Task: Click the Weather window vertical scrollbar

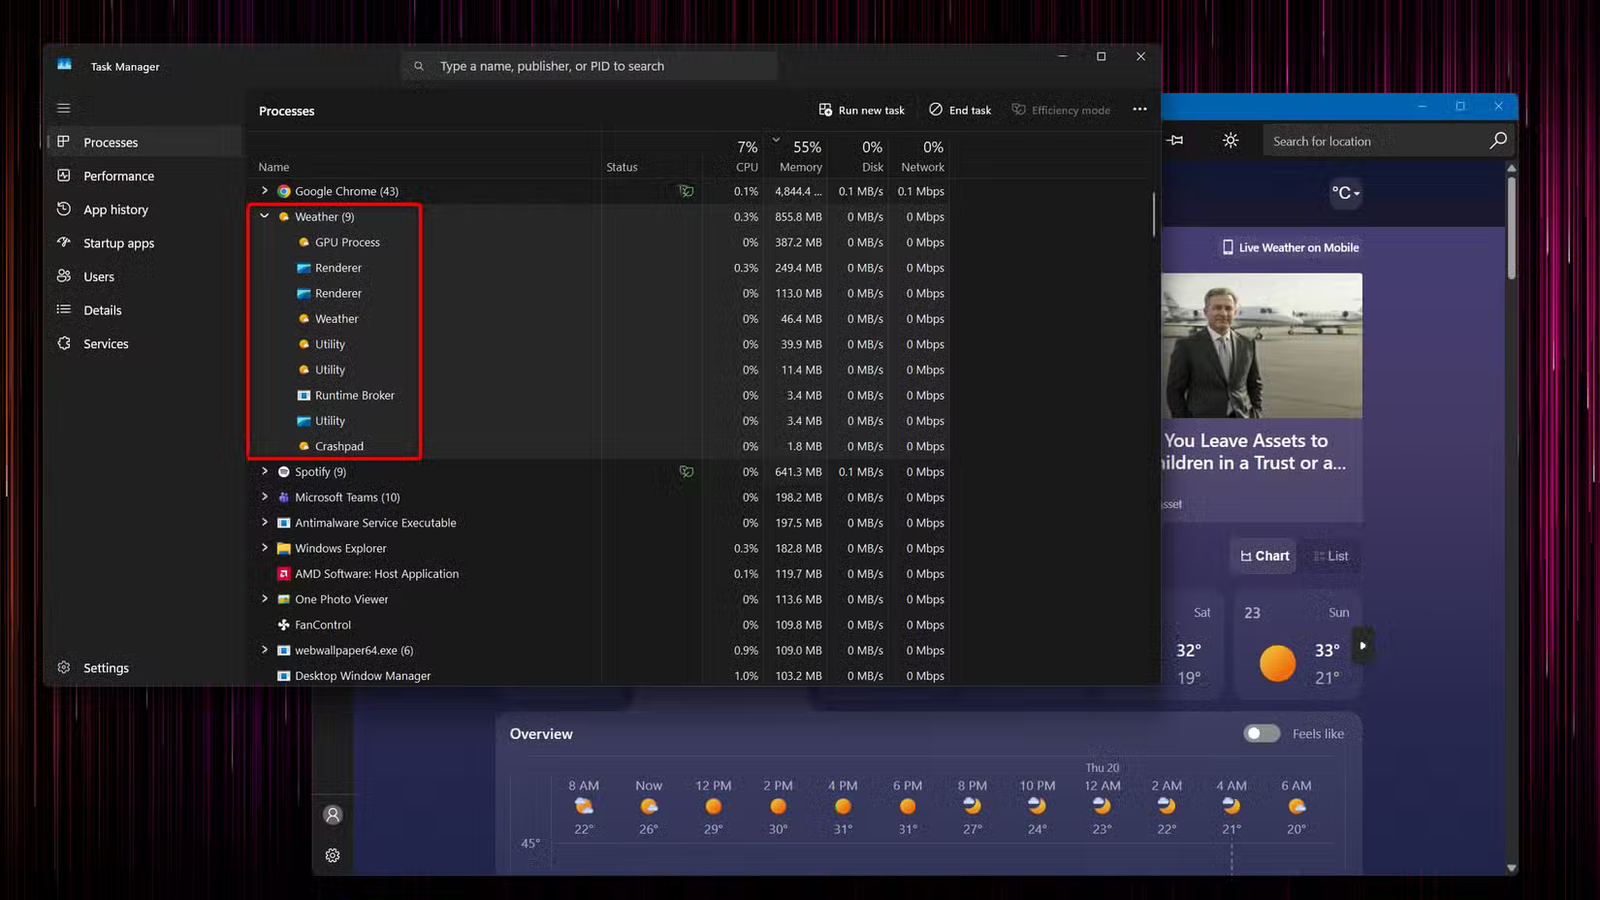Action: [x=1511, y=228]
